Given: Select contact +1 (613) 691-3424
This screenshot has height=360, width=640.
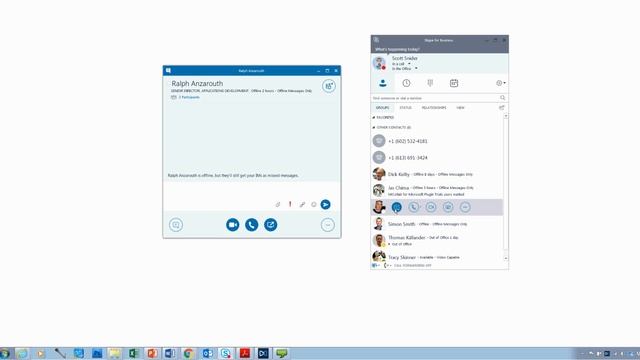Looking at the screenshot, I should coord(437,158).
